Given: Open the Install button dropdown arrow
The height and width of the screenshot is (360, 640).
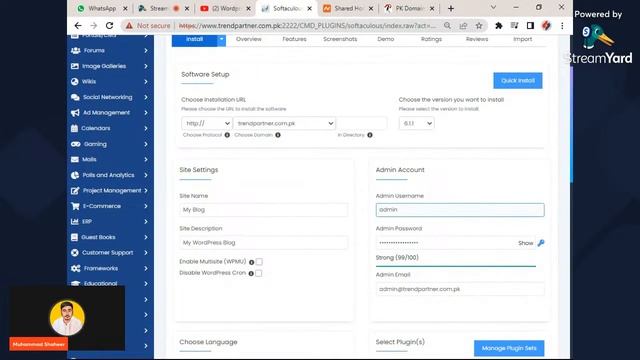Looking at the screenshot, I should point(221,40).
